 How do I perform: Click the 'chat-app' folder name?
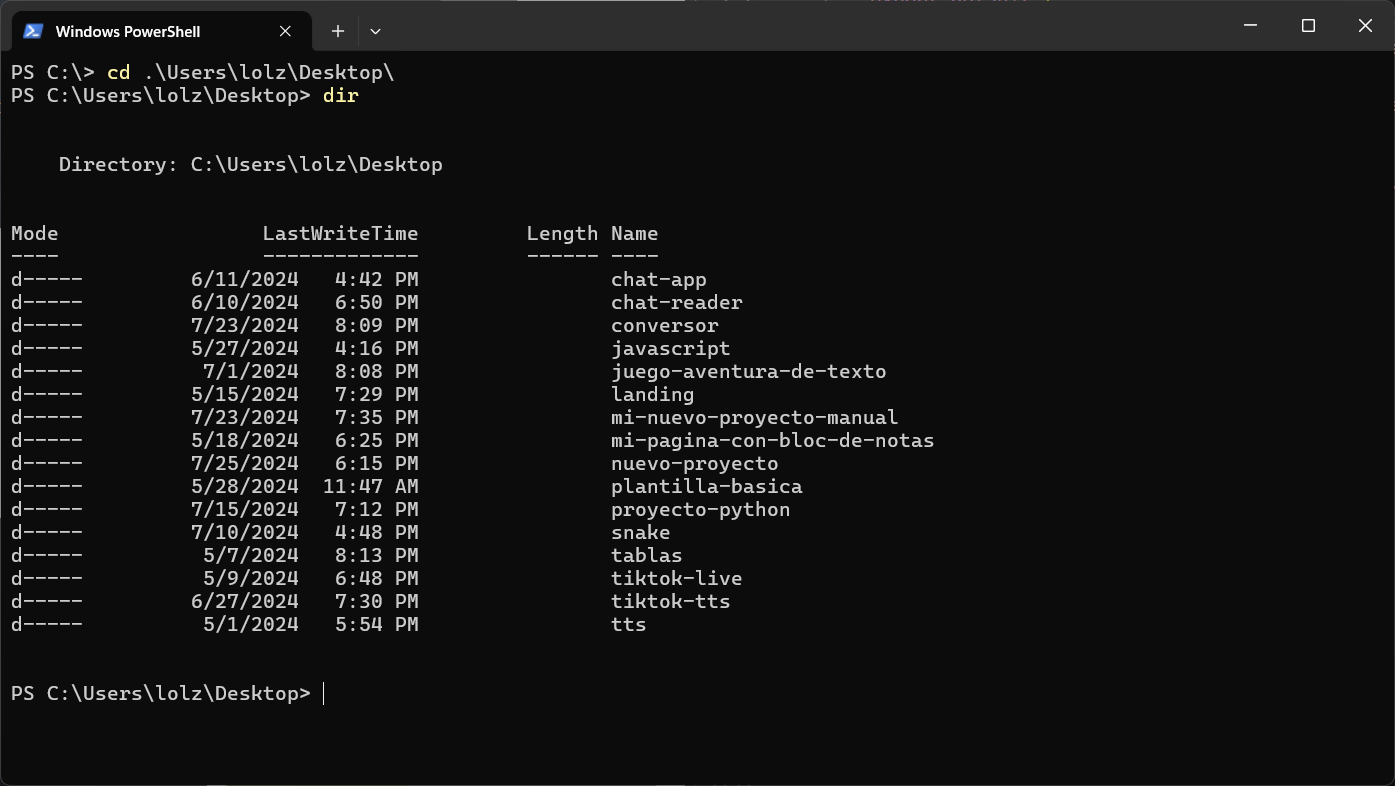(659, 280)
